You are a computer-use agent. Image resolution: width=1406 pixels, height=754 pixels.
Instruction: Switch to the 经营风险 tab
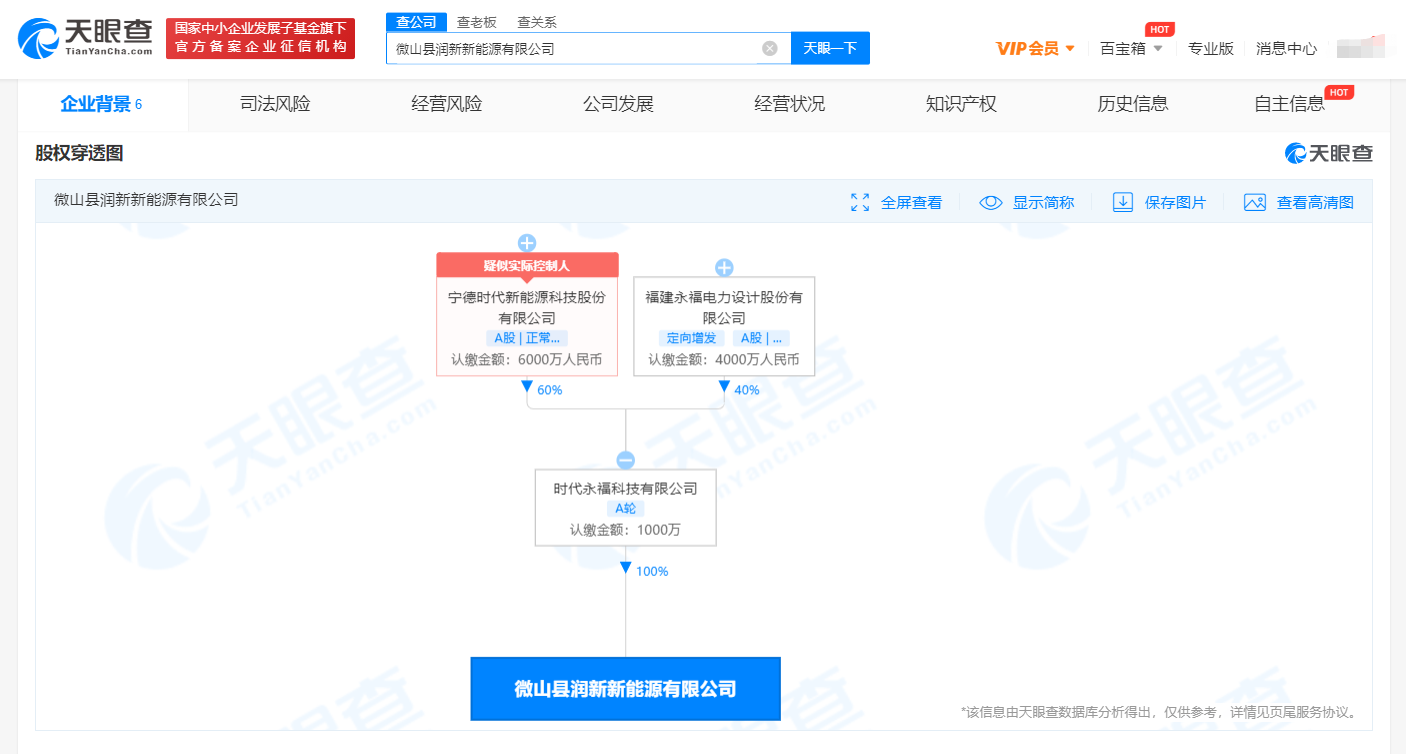click(x=447, y=104)
